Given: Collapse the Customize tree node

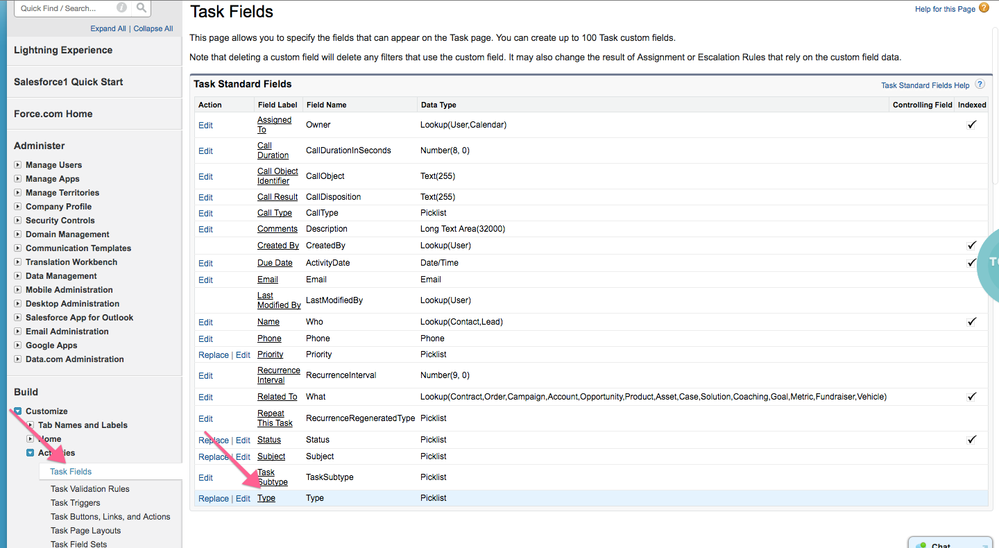Looking at the screenshot, I should (x=18, y=411).
